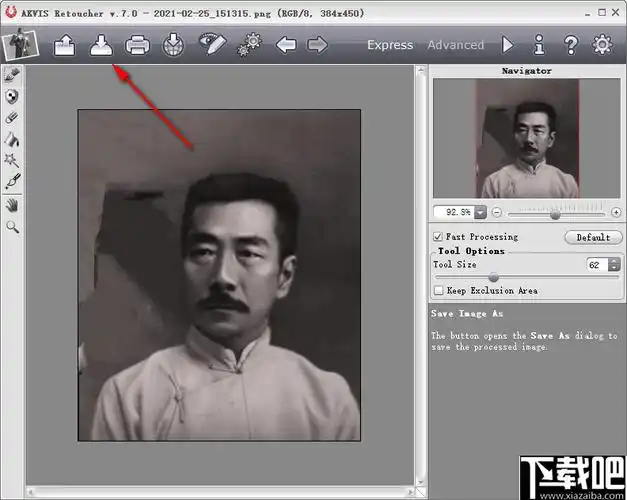The height and width of the screenshot is (500, 627).
Task: Click the Open Image upload icon
Action: (x=64, y=45)
